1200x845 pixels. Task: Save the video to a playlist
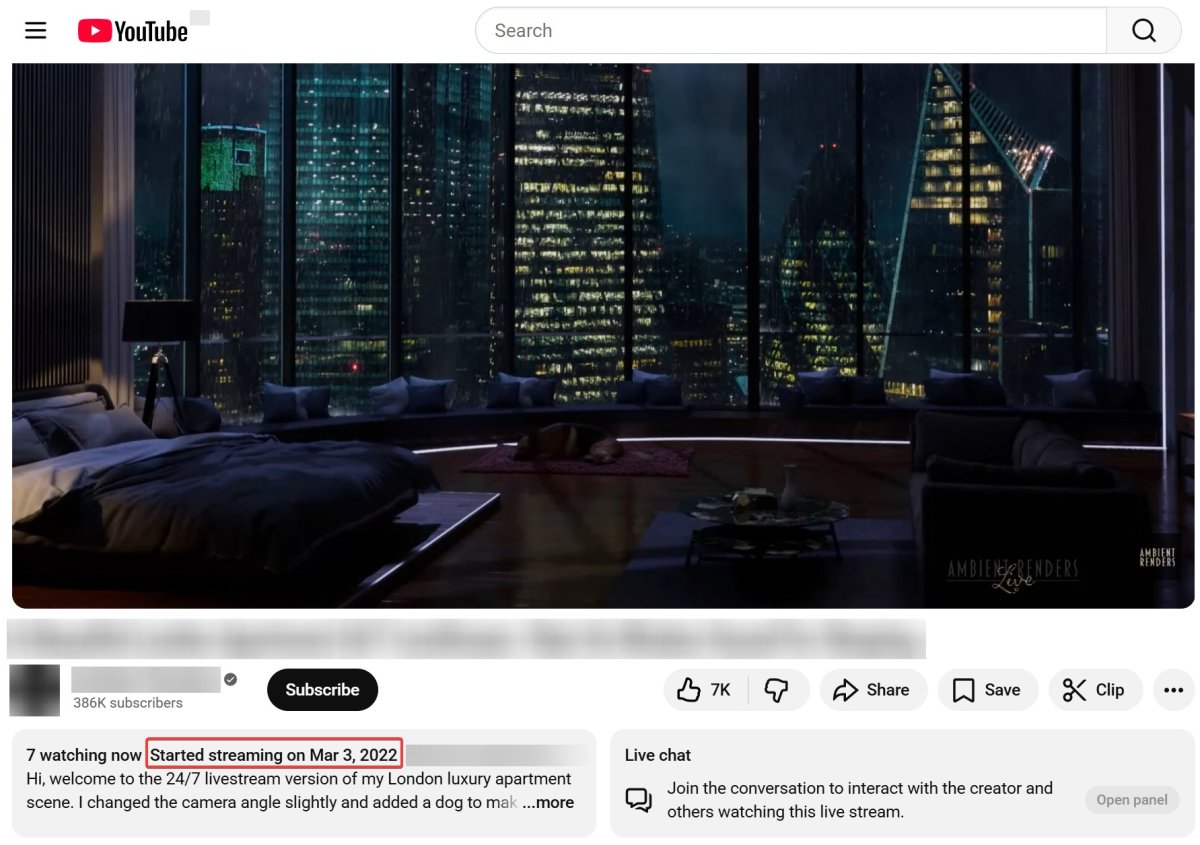click(987, 690)
